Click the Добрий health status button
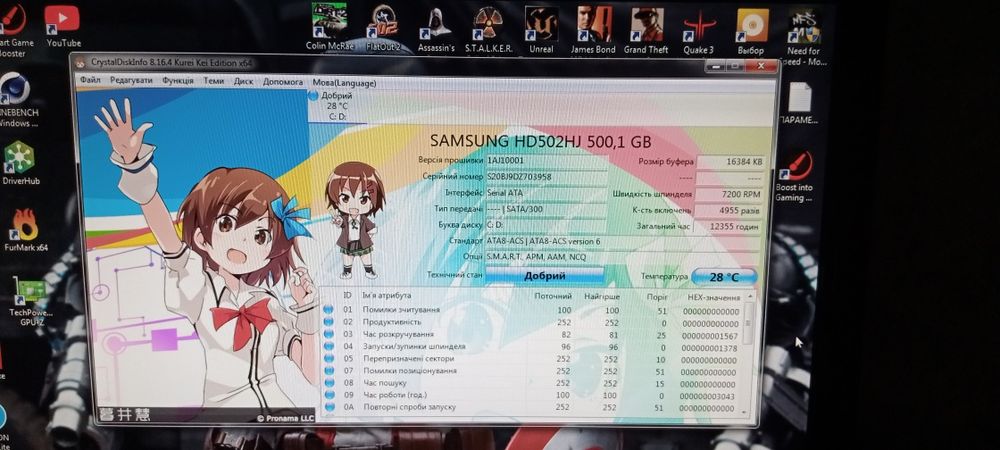 click(545, 275)
